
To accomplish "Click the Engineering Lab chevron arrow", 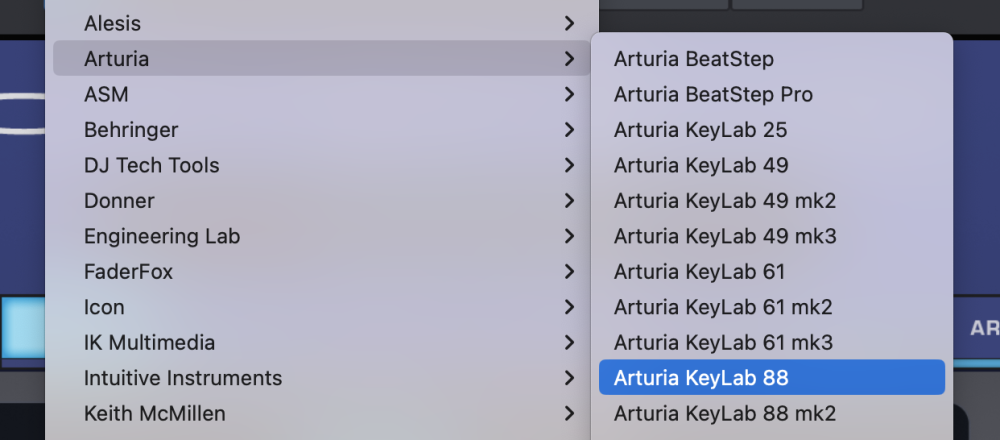I will [x=569, y=237].
